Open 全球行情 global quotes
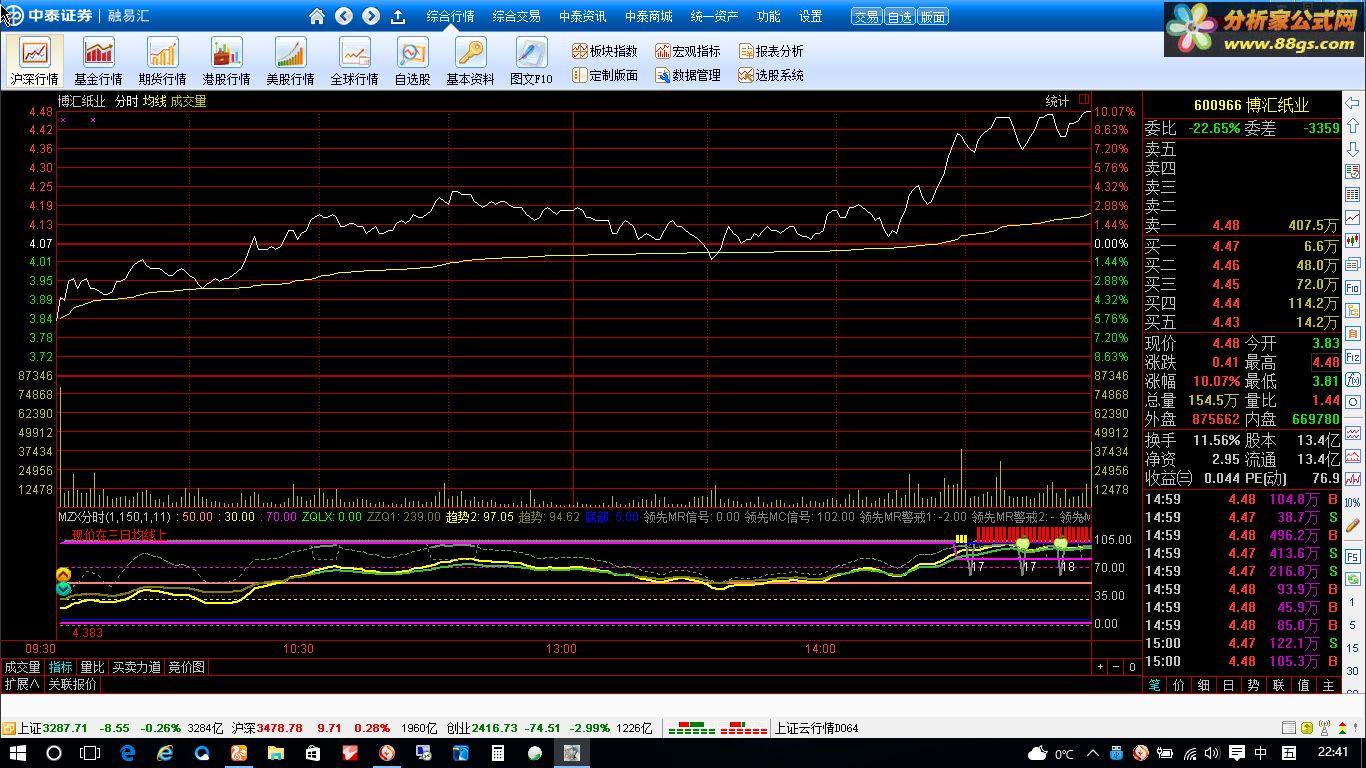Image resolution: width=1366 pixels, height=768 pixels. [354, 62]
